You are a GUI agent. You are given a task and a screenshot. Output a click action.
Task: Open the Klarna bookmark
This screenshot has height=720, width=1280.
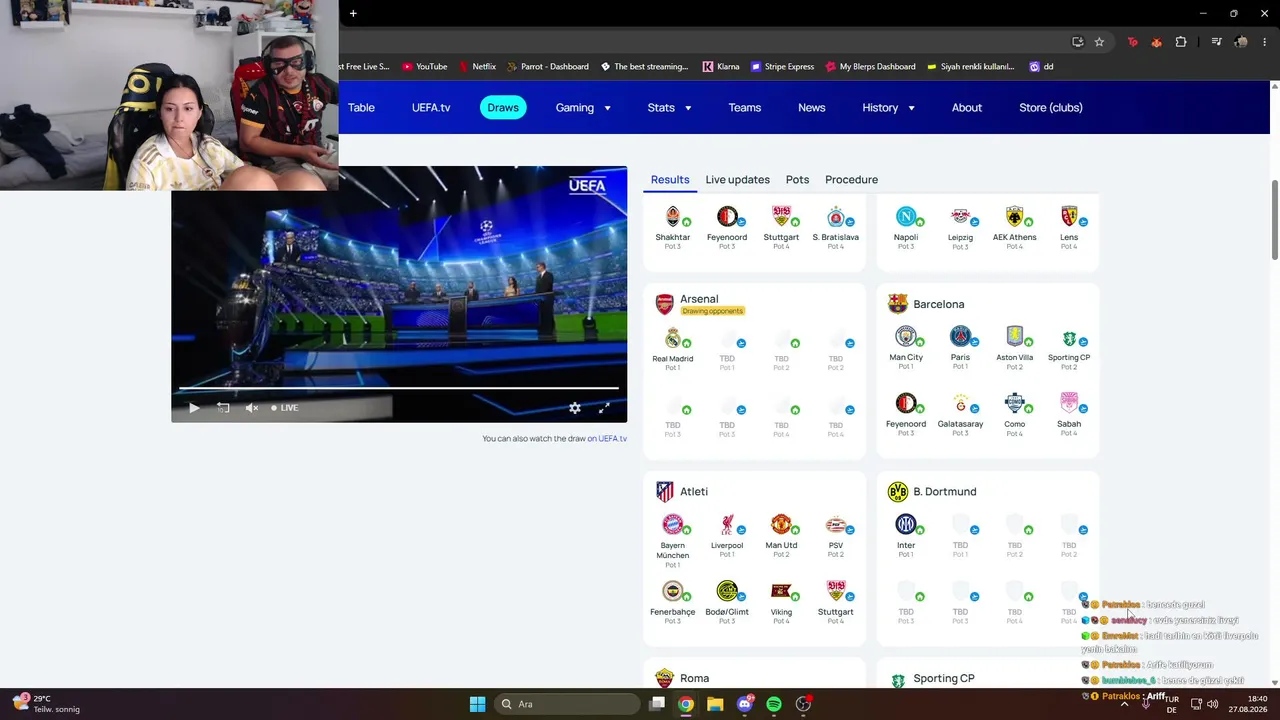[721, 67]
